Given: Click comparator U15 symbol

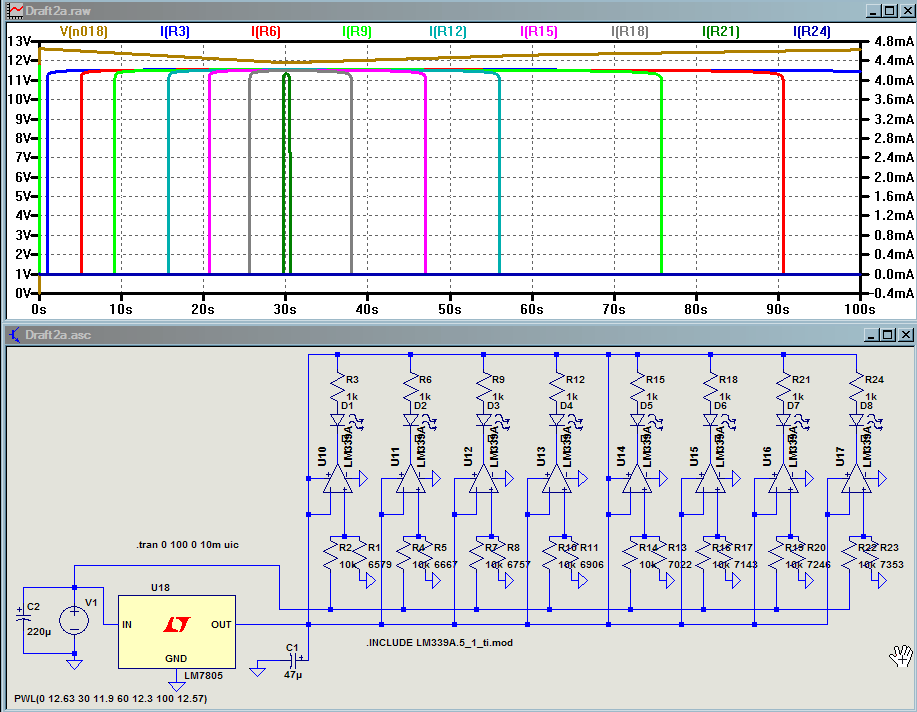Looking at the screenshot, I should point(710,479).
